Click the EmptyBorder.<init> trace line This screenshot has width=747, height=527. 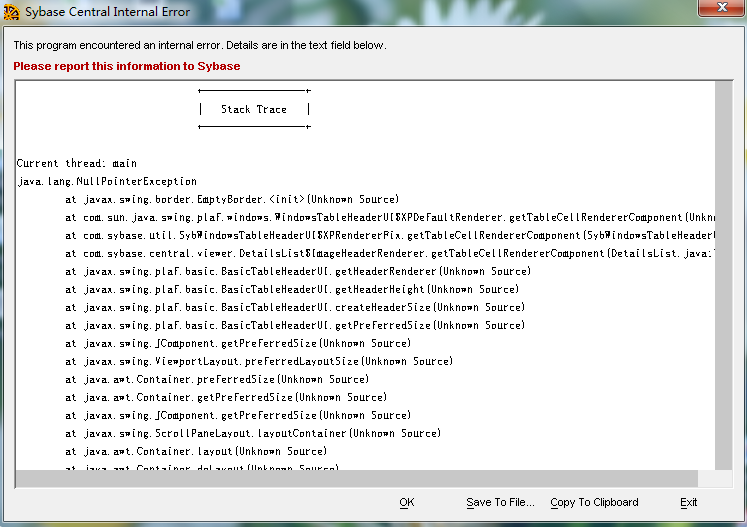(232, 200)
